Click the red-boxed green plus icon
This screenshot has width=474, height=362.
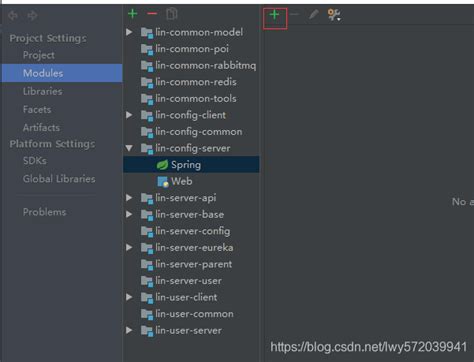click(274, 15)
